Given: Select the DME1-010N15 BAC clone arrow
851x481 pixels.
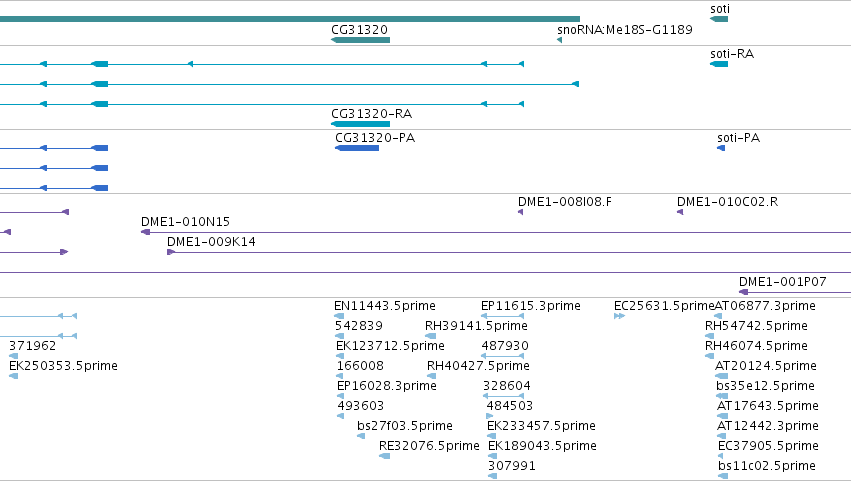Looking at the screenshot, I should (x=145, y=232).
